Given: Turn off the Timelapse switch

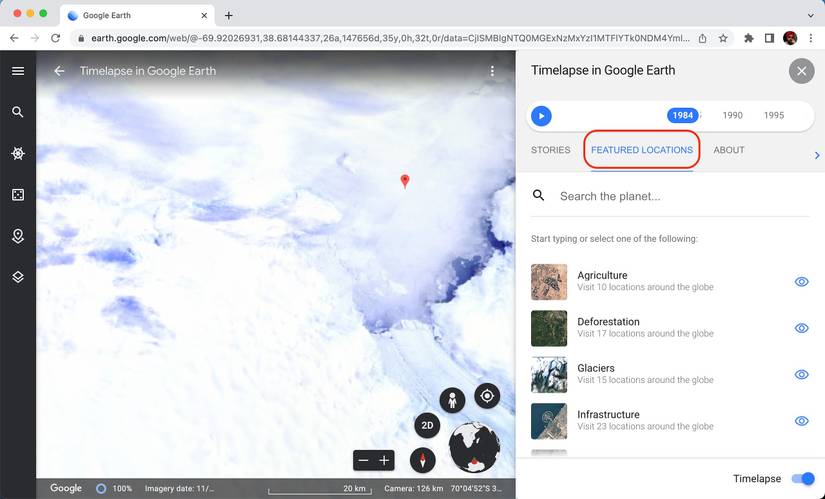Looking at the screenshot, I should point(803,478).
